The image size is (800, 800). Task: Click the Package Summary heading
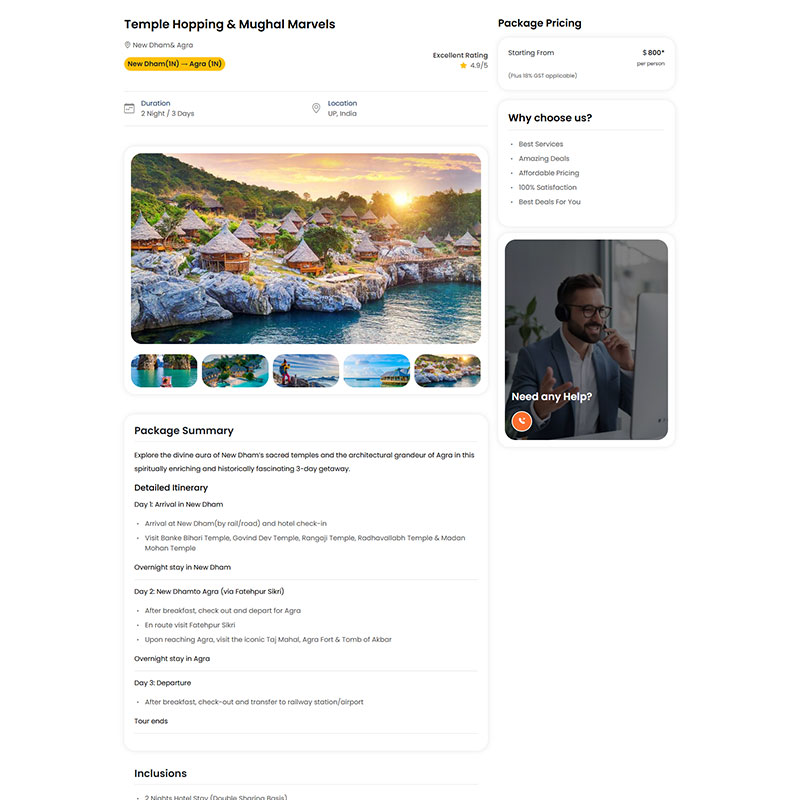coord(184,431)
